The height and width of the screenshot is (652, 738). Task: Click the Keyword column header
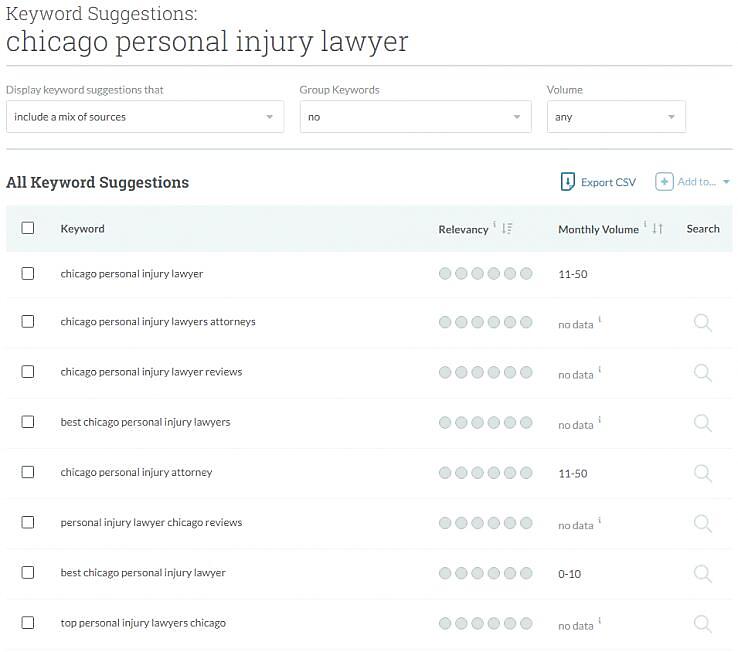(x=82, y=229)
